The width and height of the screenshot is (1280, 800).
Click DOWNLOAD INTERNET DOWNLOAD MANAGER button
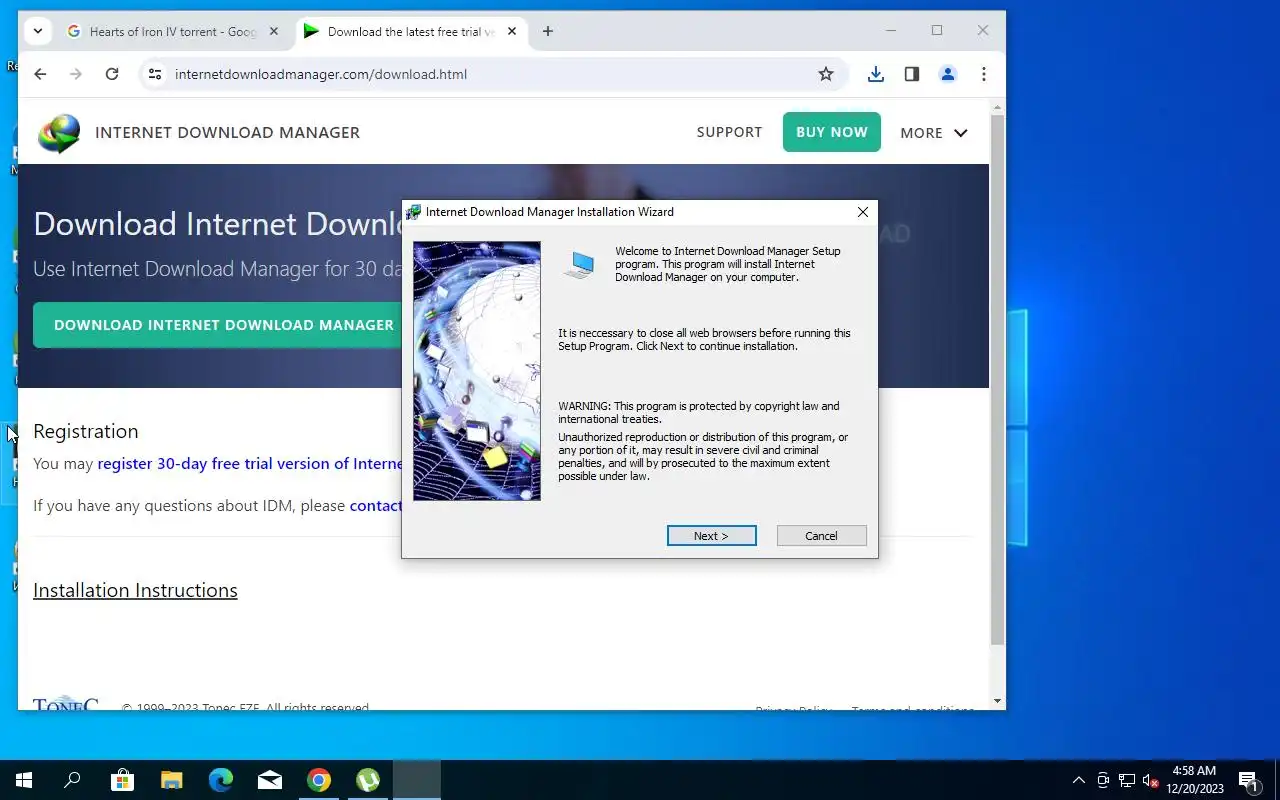[217, 325]
